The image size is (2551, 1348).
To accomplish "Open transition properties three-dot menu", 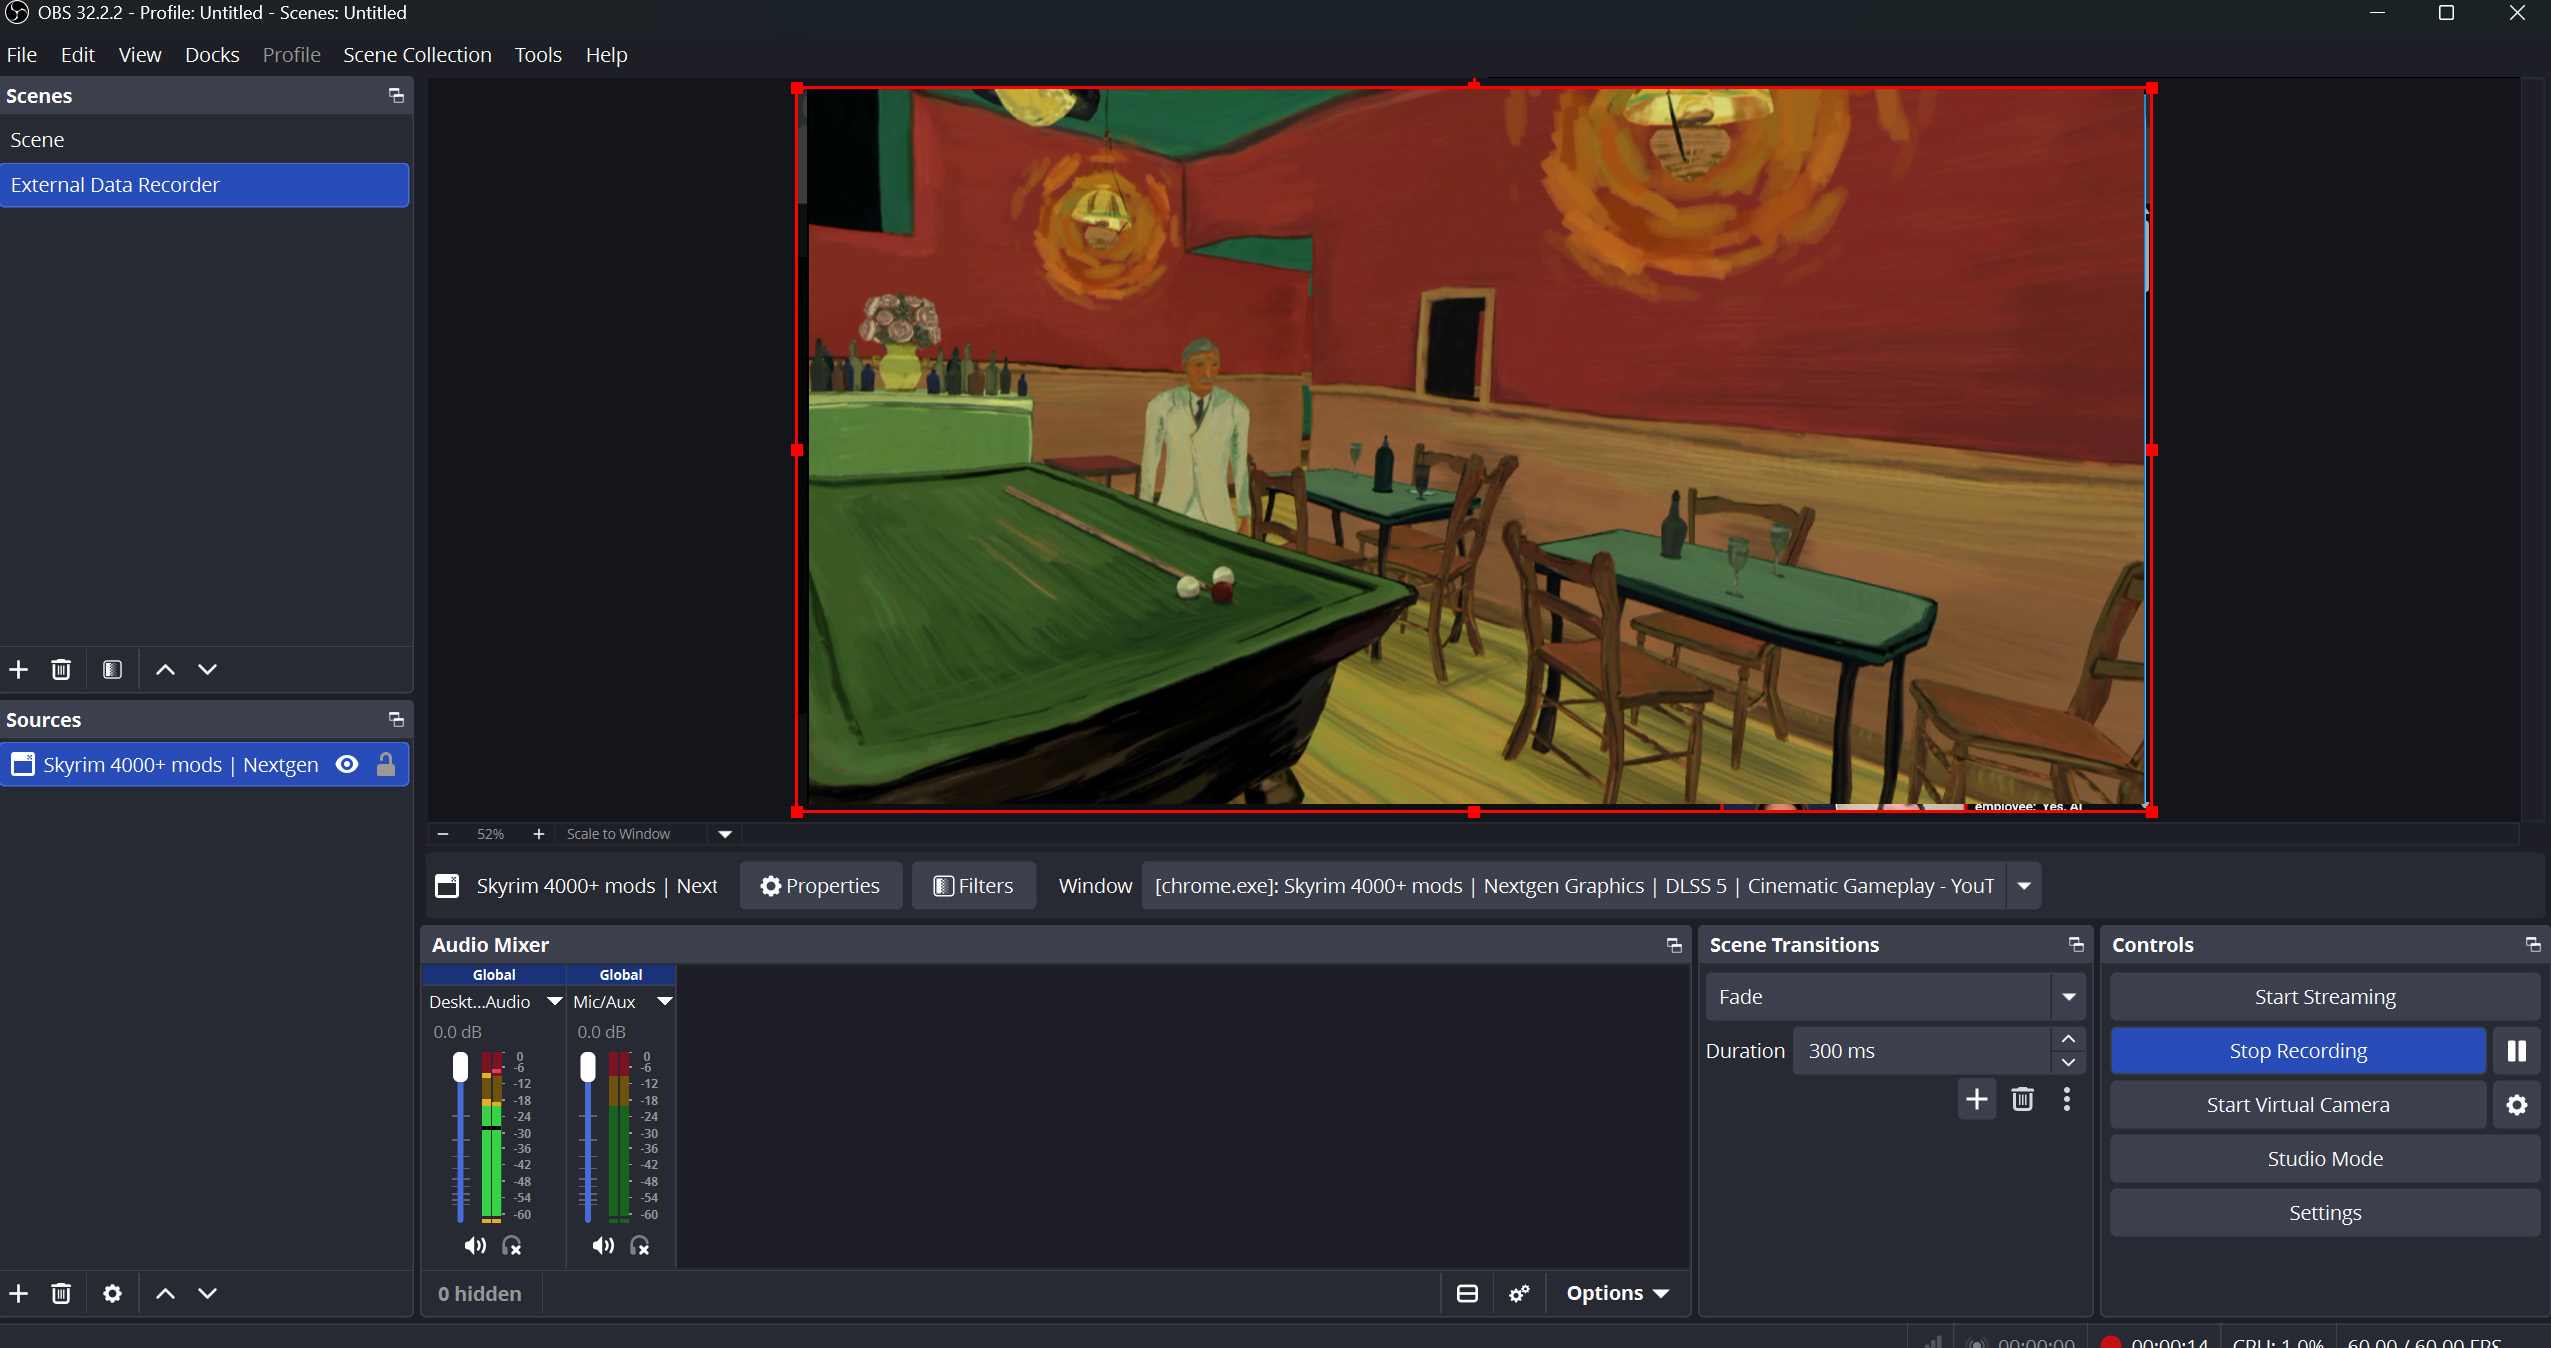I will (2067, 1099).
